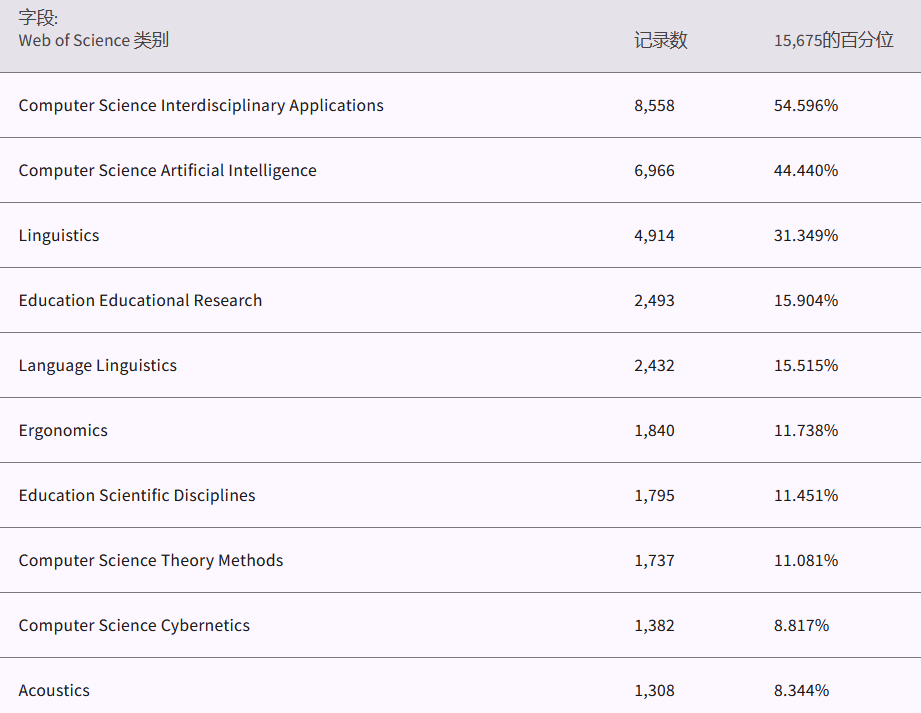Open the 1,840 record count
The height and width of the screenshot is (713, 921).
654,430
